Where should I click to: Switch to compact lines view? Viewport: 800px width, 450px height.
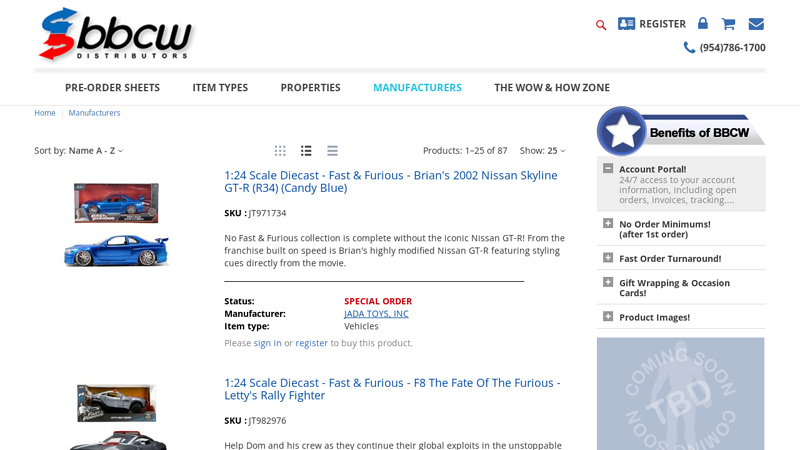(332, 151)
